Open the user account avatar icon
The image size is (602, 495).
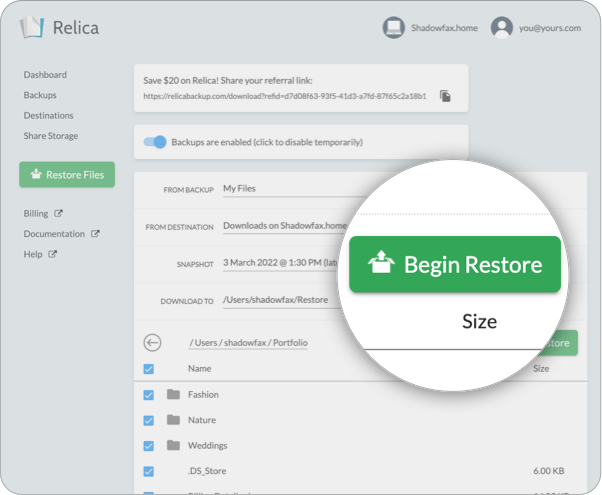pyautogui.click(x=501, y=28)
